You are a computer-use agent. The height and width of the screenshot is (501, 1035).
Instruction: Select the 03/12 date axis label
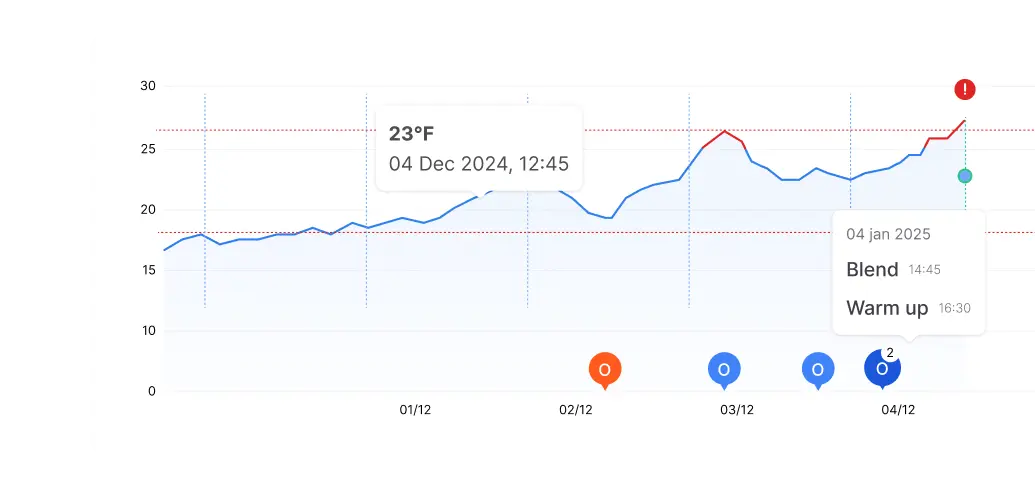point(737,410)
